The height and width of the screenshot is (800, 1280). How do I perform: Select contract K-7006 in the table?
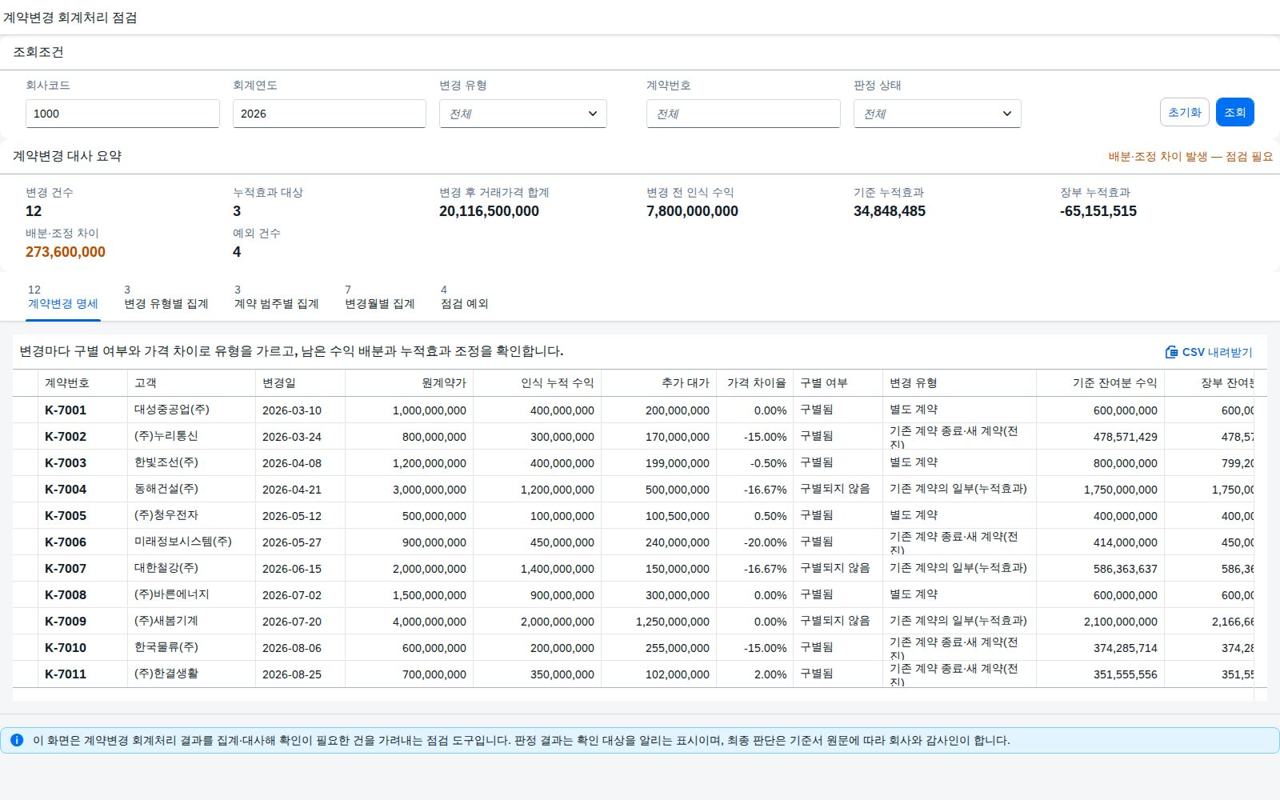point(66,542)
